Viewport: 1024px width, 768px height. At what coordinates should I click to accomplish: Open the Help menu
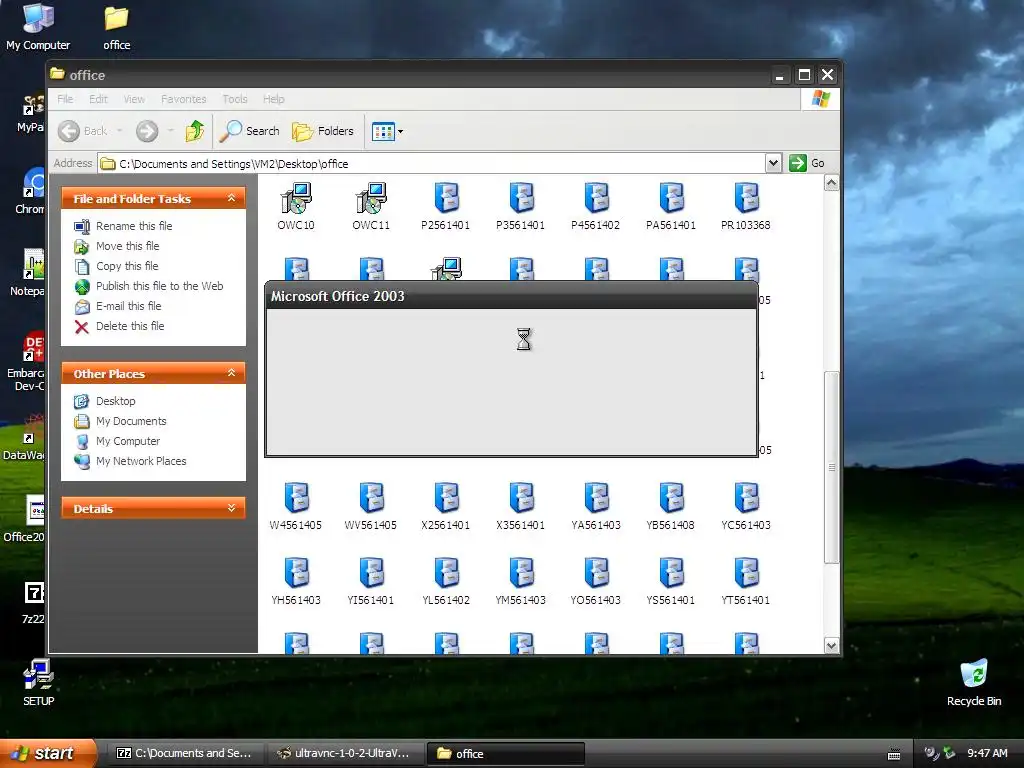click(x=274, y=99)
